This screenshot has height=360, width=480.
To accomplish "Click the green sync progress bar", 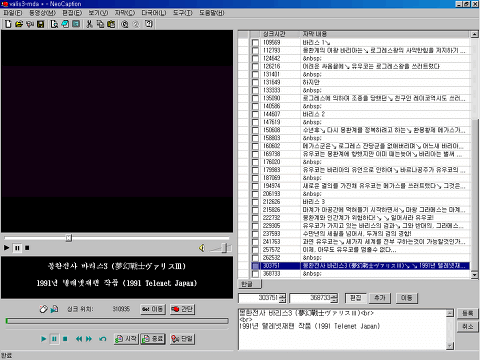I will pos(117,321).
